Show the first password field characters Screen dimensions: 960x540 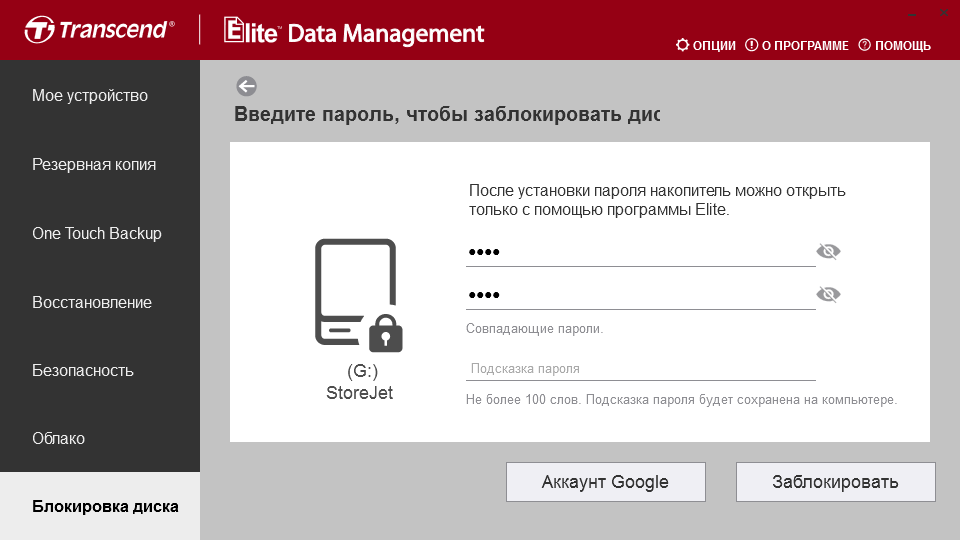[828, 251]
